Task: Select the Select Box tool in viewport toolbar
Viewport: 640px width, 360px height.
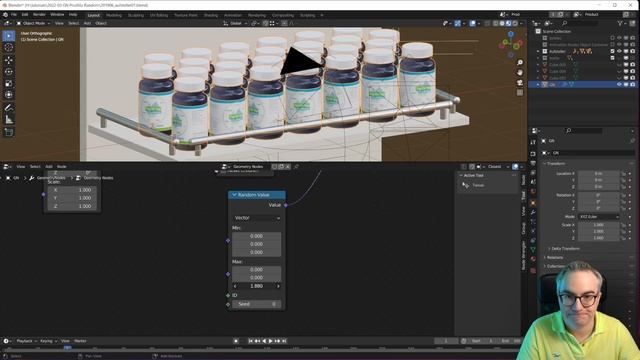Action: 9,36
